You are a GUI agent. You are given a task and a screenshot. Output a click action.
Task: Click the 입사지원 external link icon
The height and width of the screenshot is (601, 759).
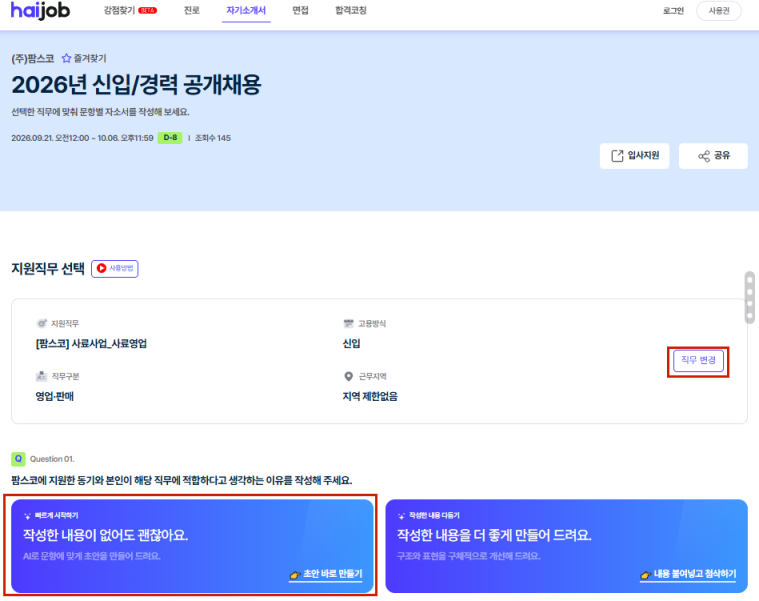(617, 156)
